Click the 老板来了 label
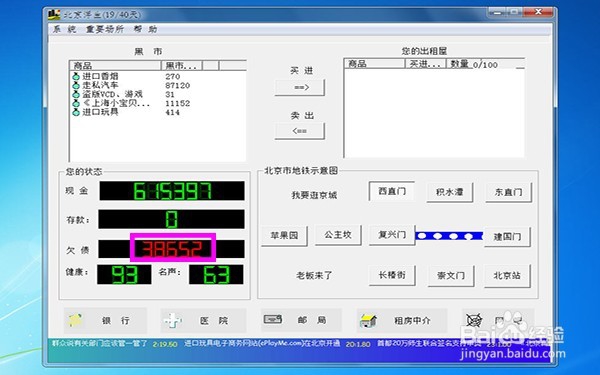600x375 pixels. (314, 276)
